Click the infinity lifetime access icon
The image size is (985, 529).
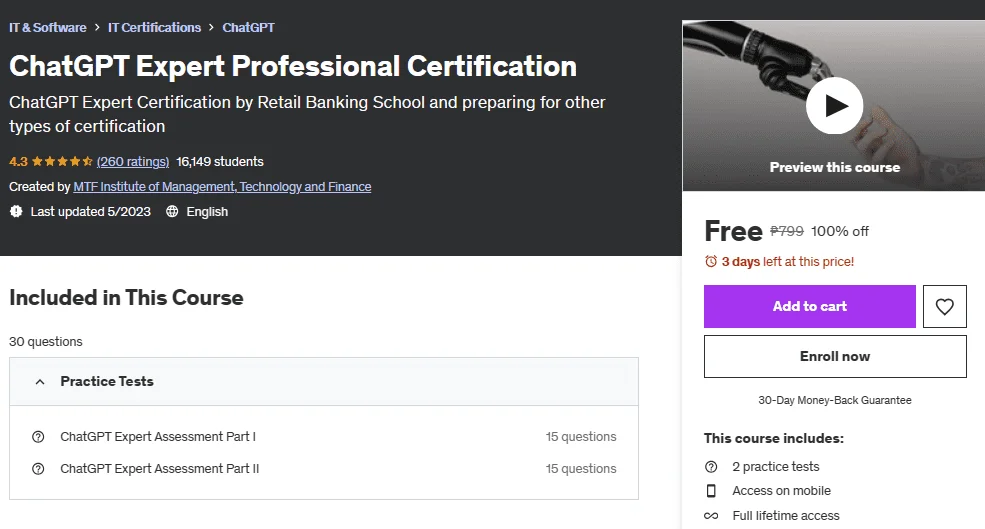pos(711,516)
